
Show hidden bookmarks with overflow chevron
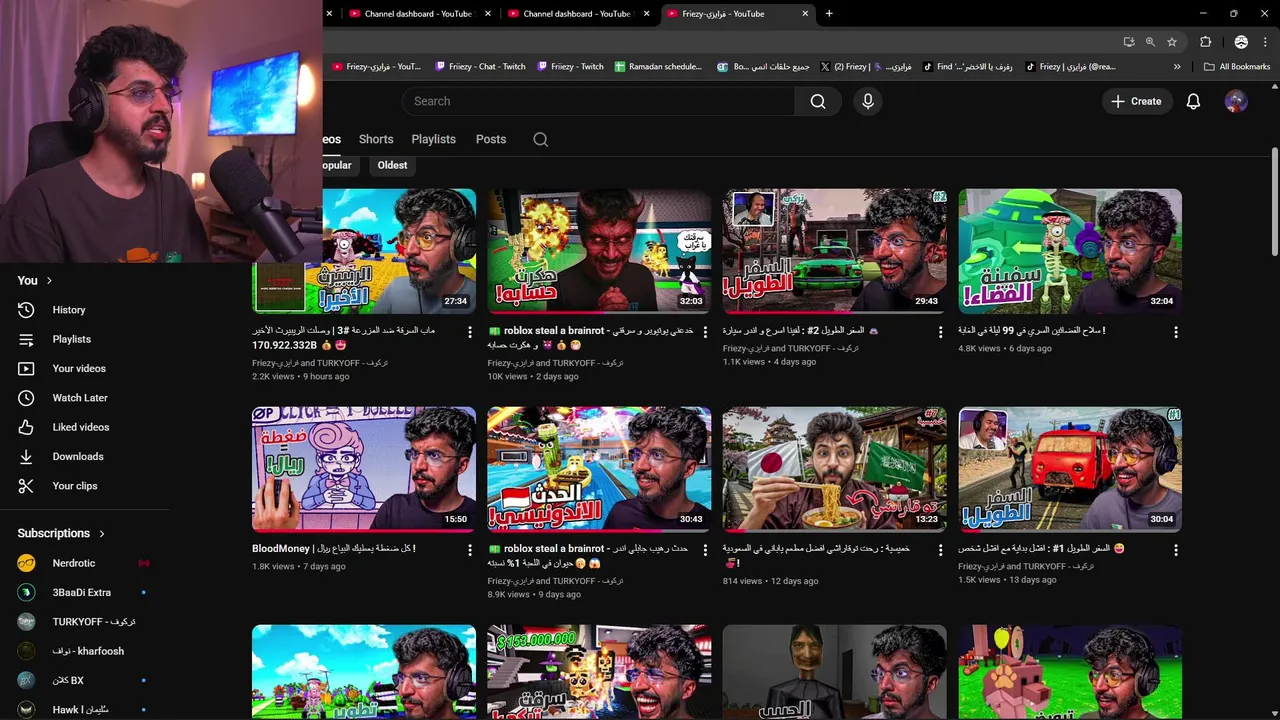[x=1177, y=67]
